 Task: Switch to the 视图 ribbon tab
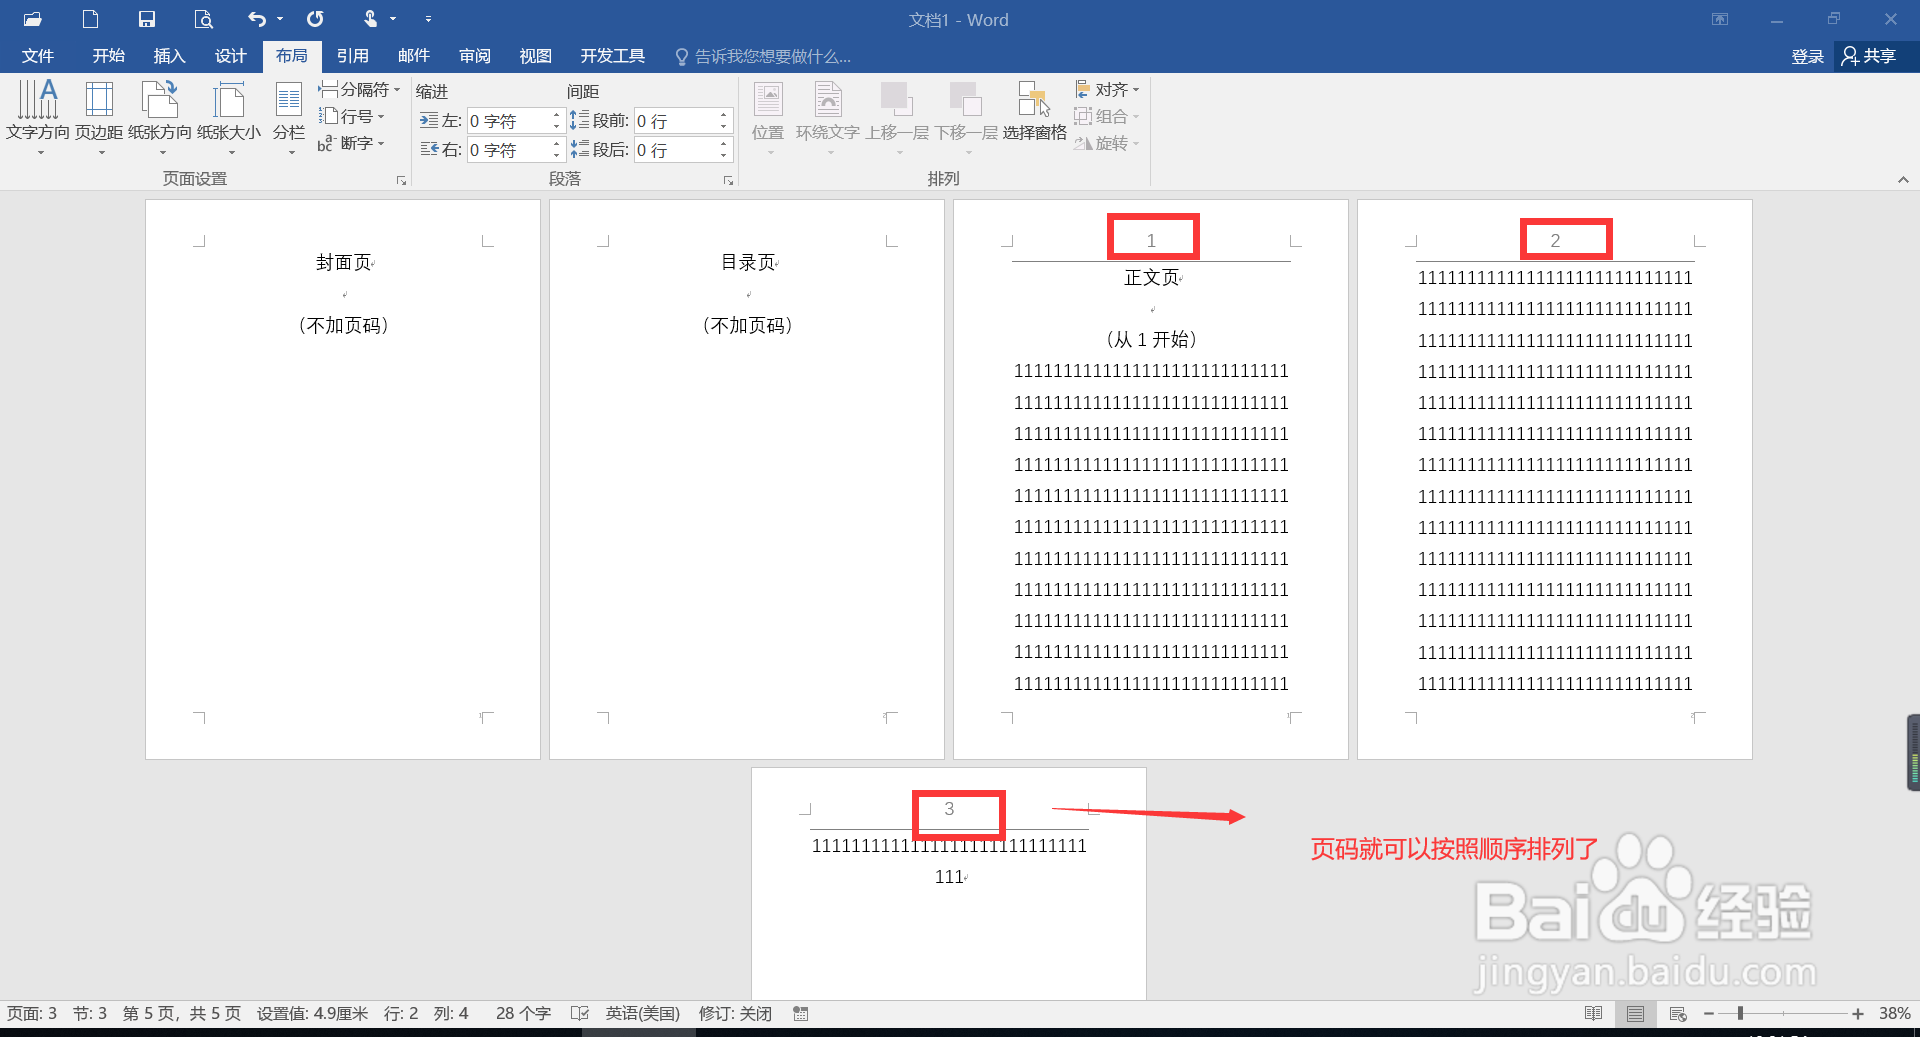coord(534,55)
